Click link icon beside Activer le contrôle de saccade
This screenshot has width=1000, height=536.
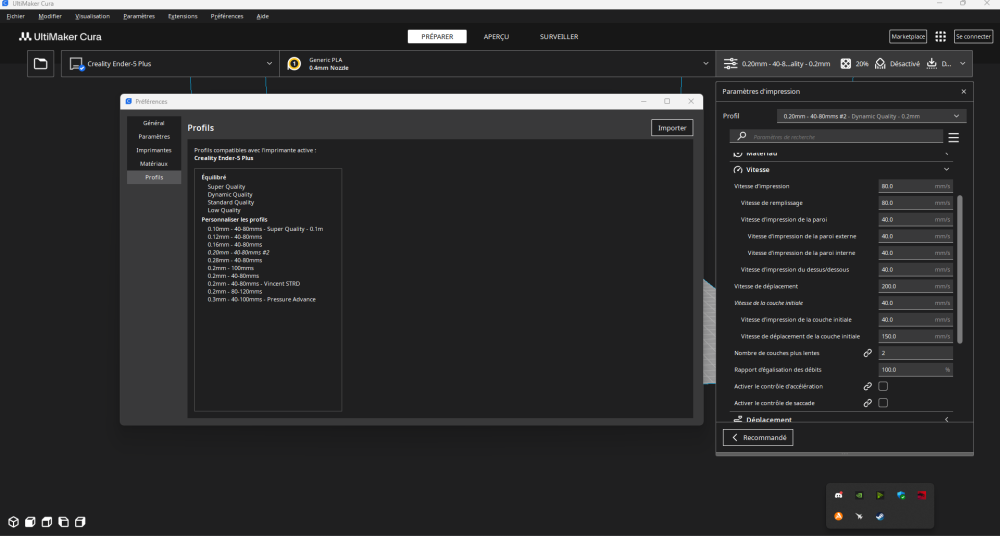pos(867,403)
